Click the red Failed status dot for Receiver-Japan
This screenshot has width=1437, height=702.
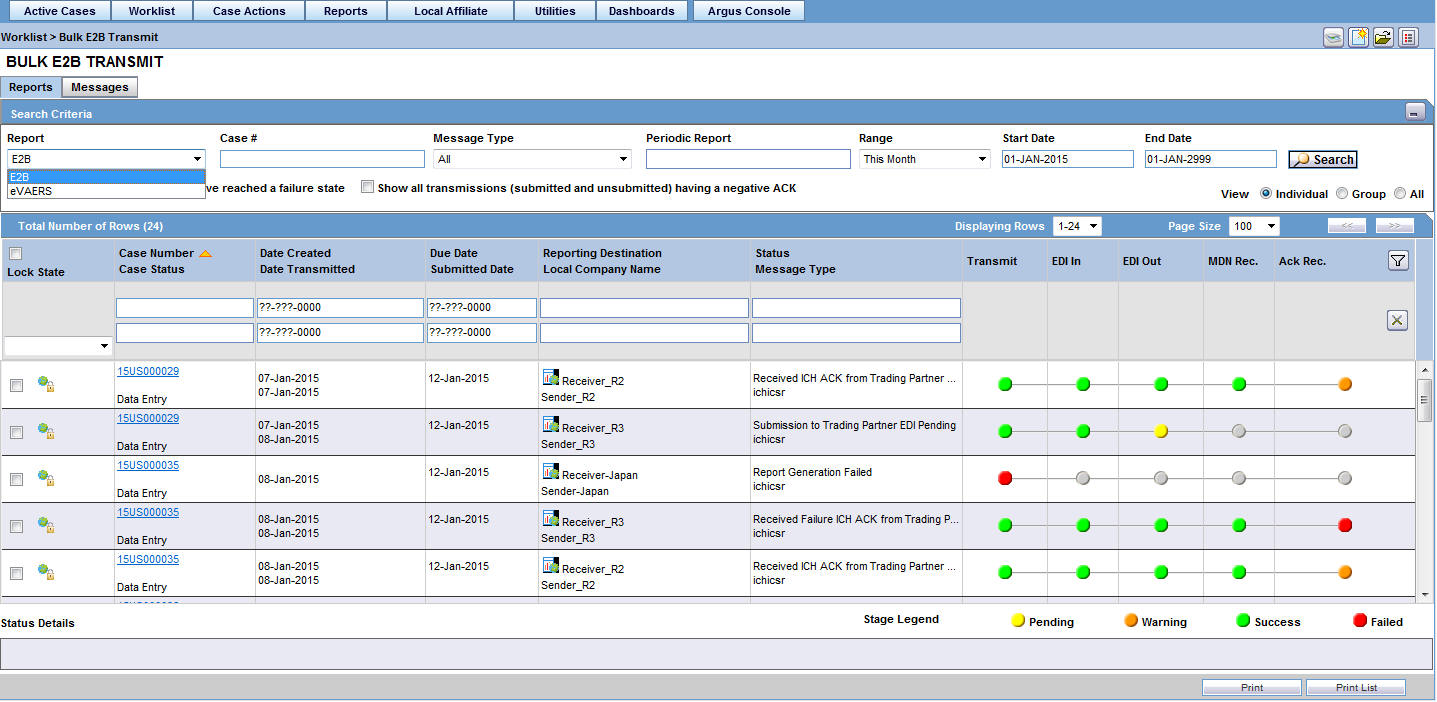[x=1005, y=478]
